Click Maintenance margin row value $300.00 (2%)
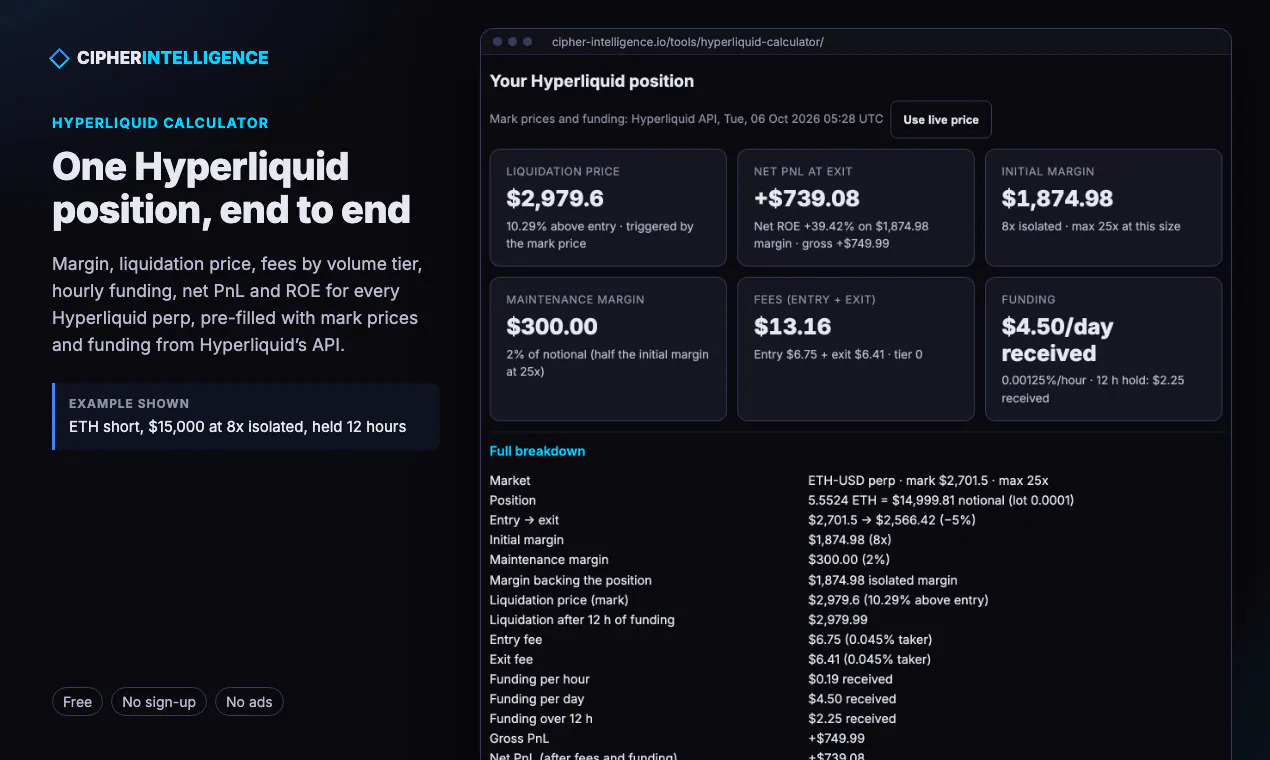This screenshot has height=760, width=1270. (x=849, y=560)
